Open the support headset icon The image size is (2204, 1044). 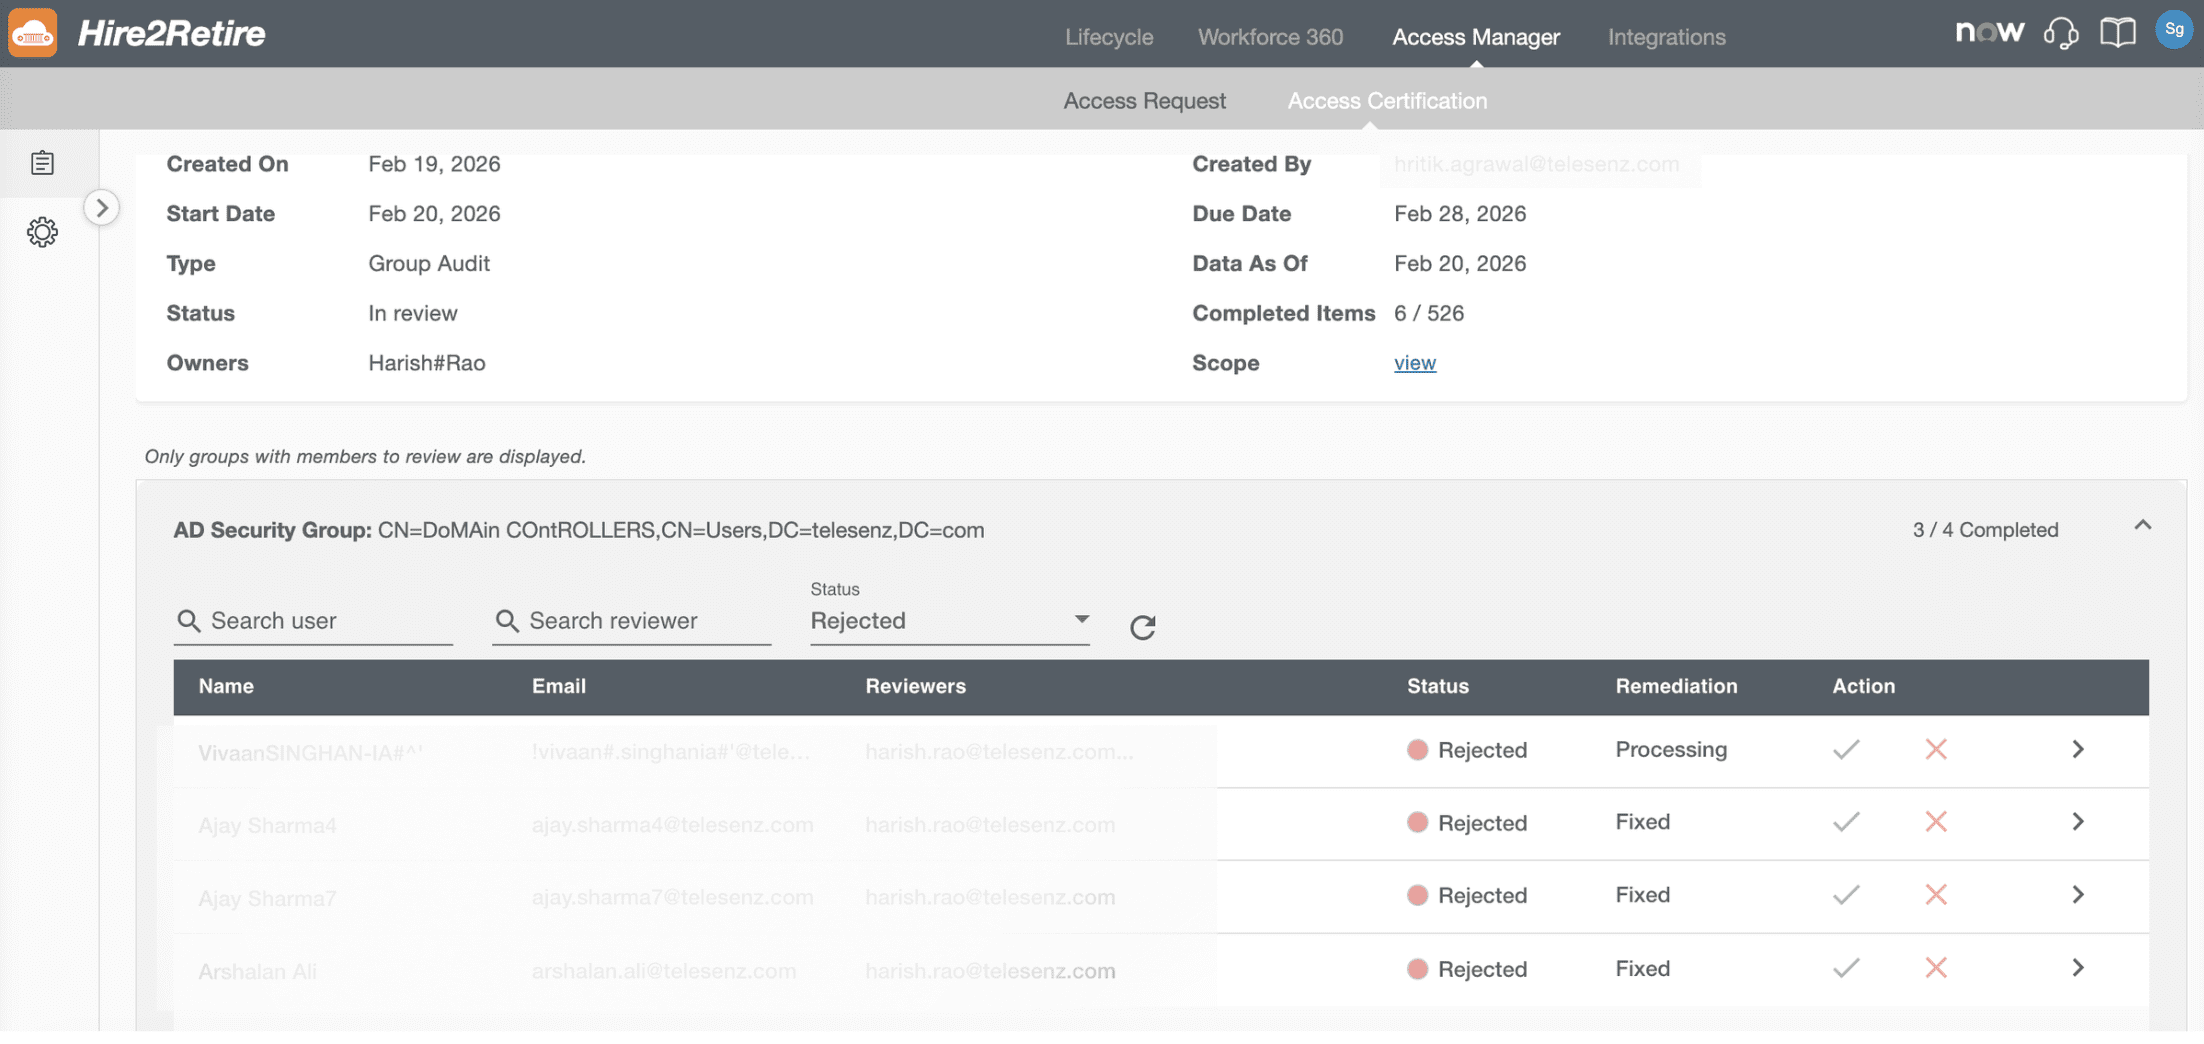point(2062,33)
